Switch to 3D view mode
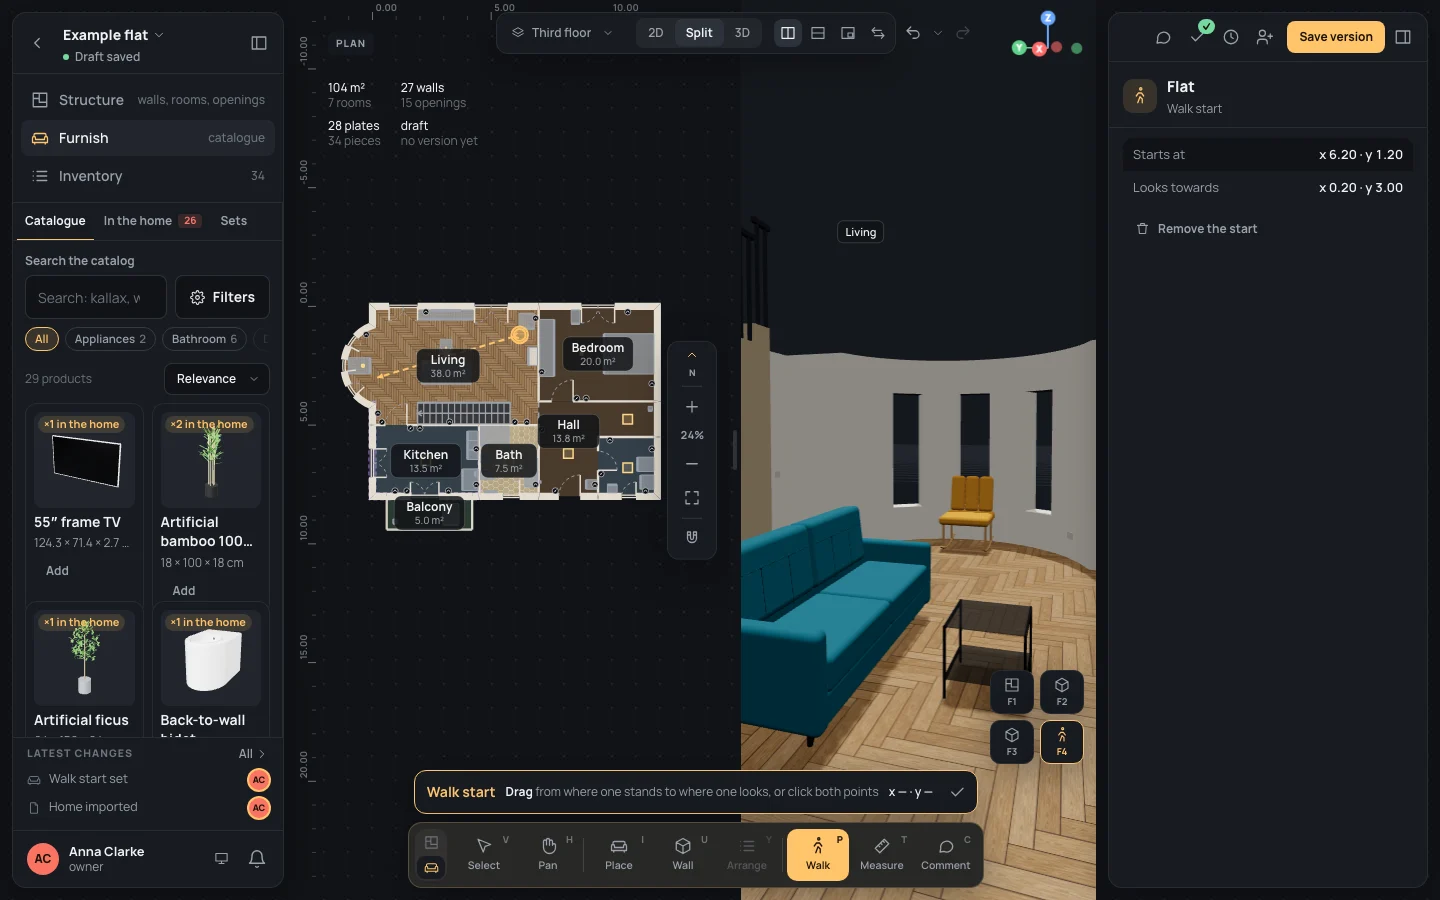Image resolution: width=1440 pixels, height=900 pixels. (742, 33)
